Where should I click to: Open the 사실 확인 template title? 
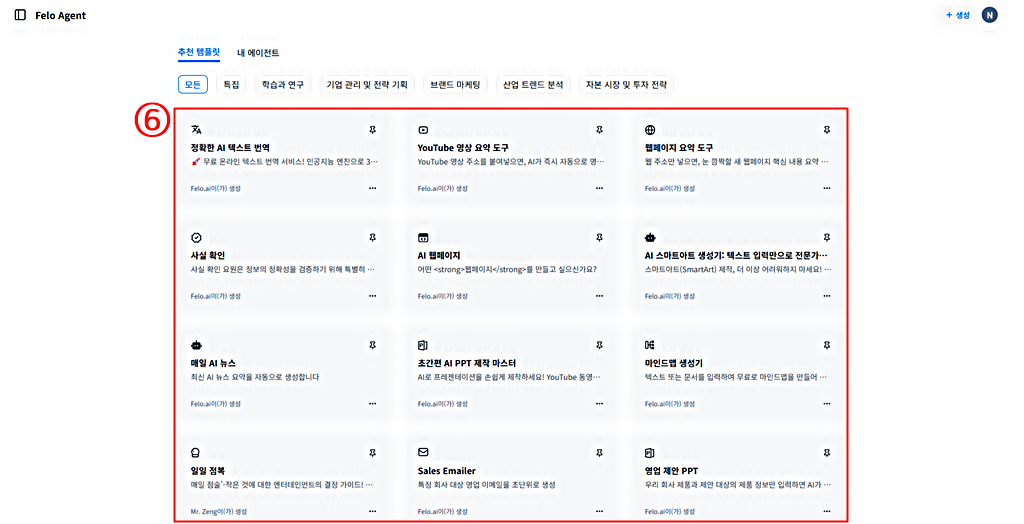pos(208,255)
